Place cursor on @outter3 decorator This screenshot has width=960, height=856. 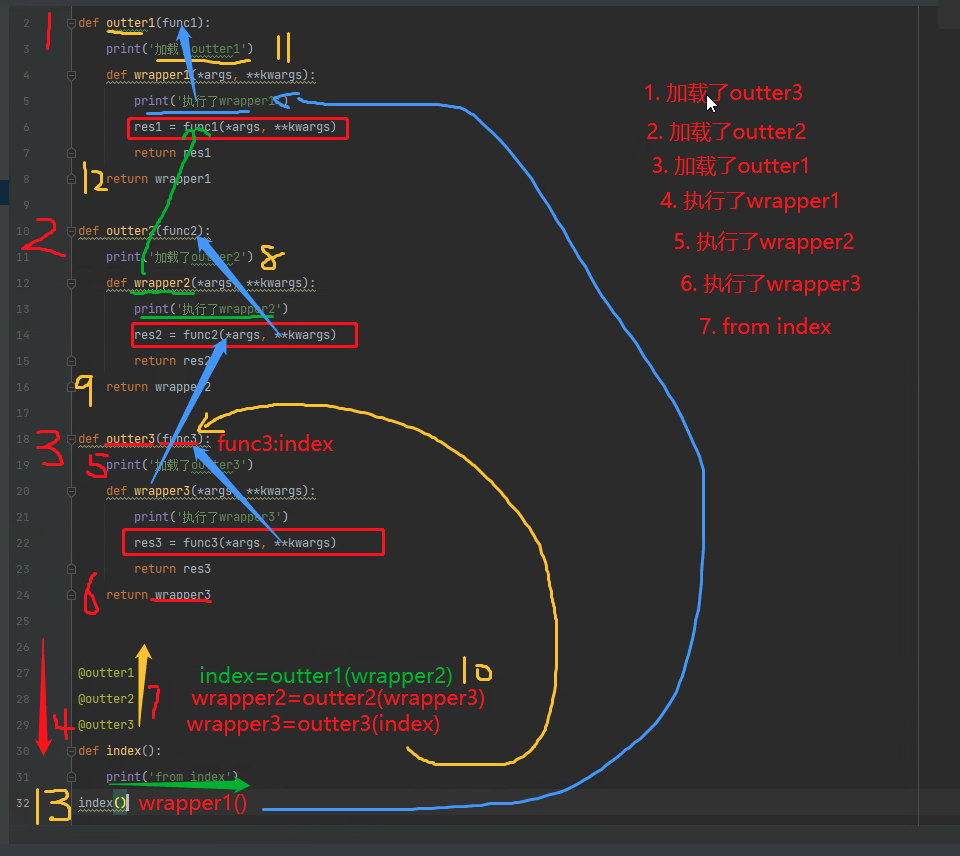click(106, 724)
